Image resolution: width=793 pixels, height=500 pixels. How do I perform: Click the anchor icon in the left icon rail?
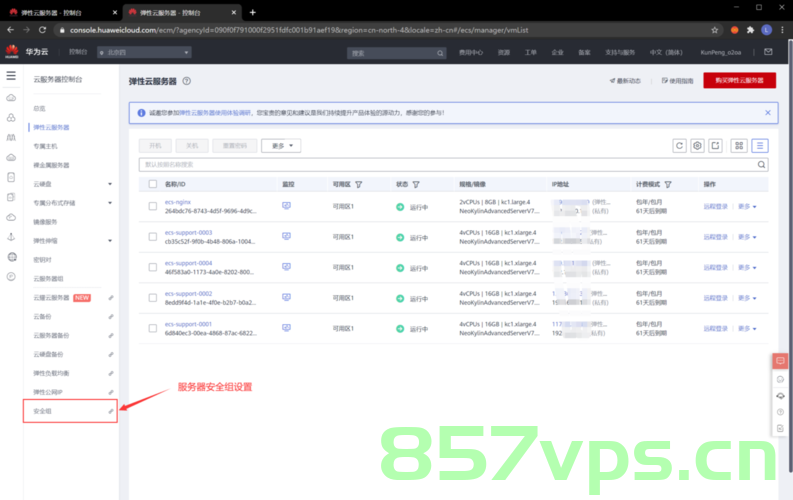coord(11,237)
